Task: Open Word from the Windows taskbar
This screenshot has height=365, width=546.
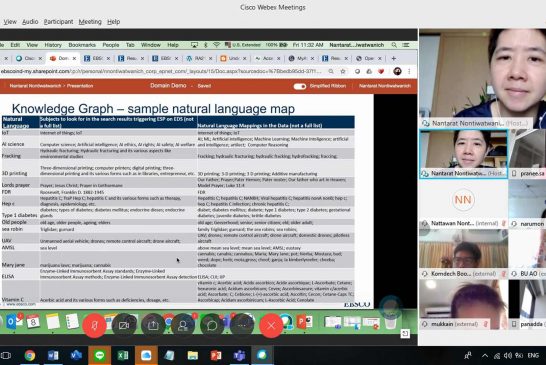Action: (53, 356)
